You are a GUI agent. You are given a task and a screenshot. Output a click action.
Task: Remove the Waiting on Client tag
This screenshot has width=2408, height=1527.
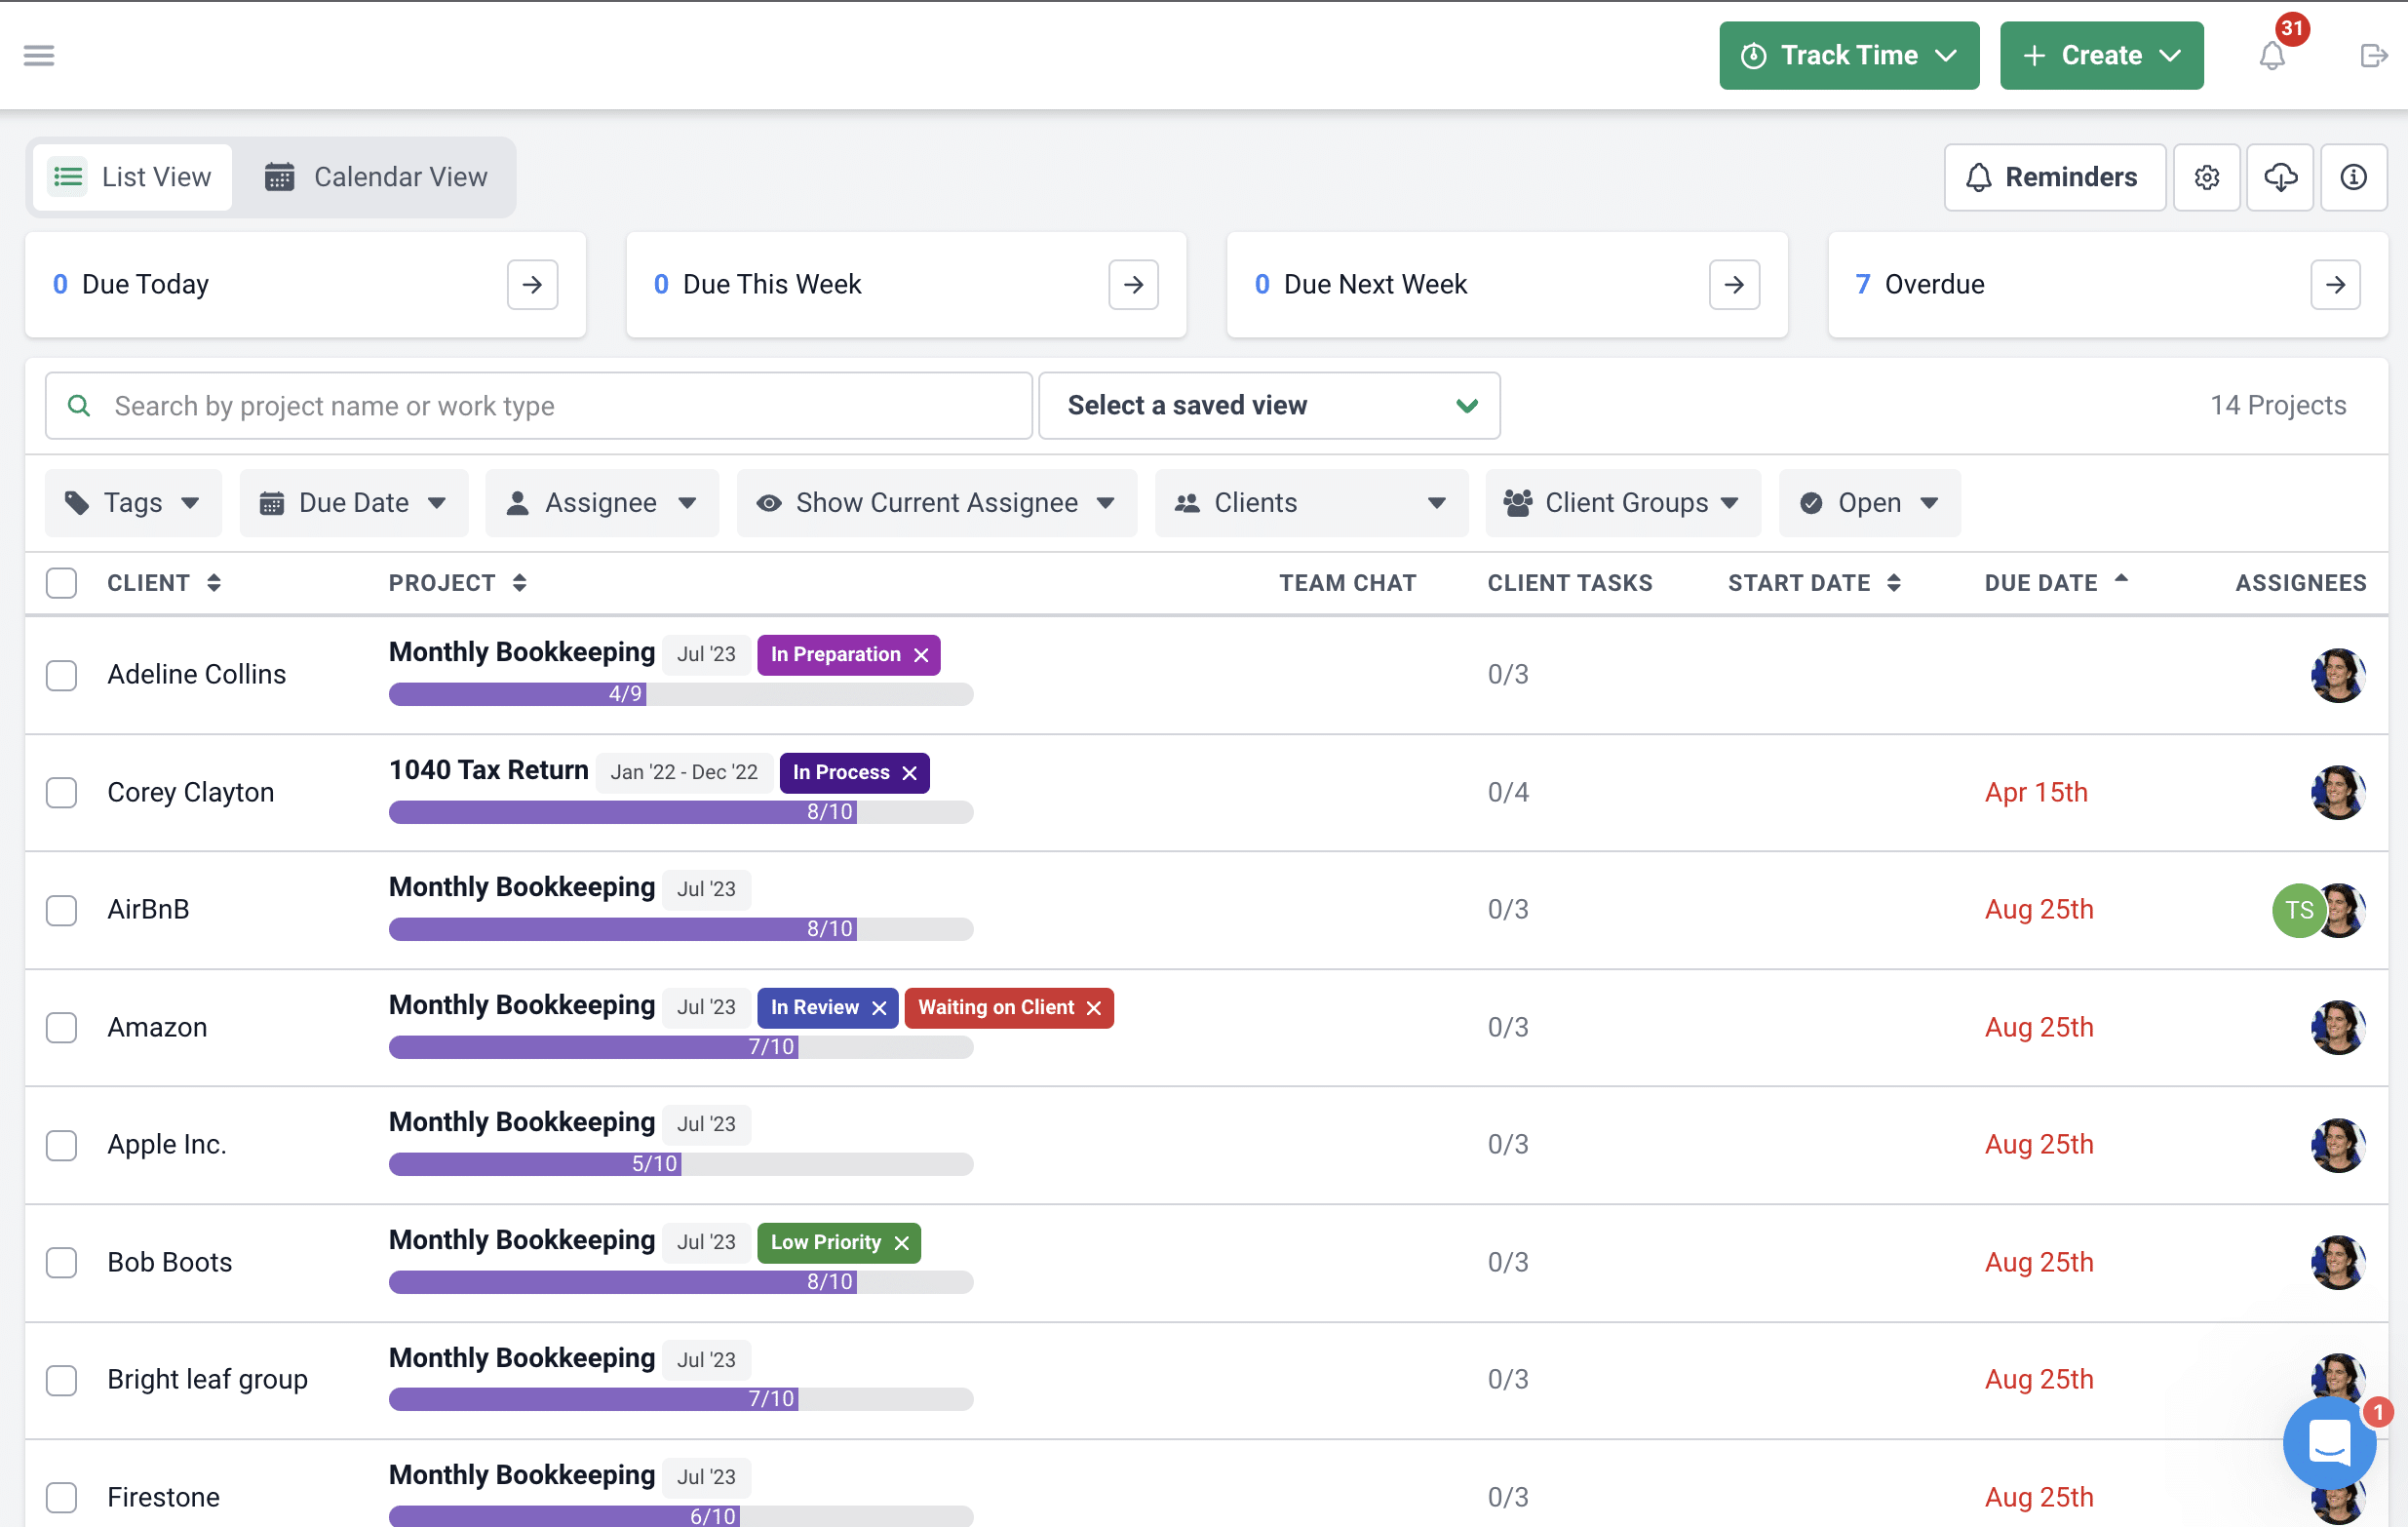1094,1008
